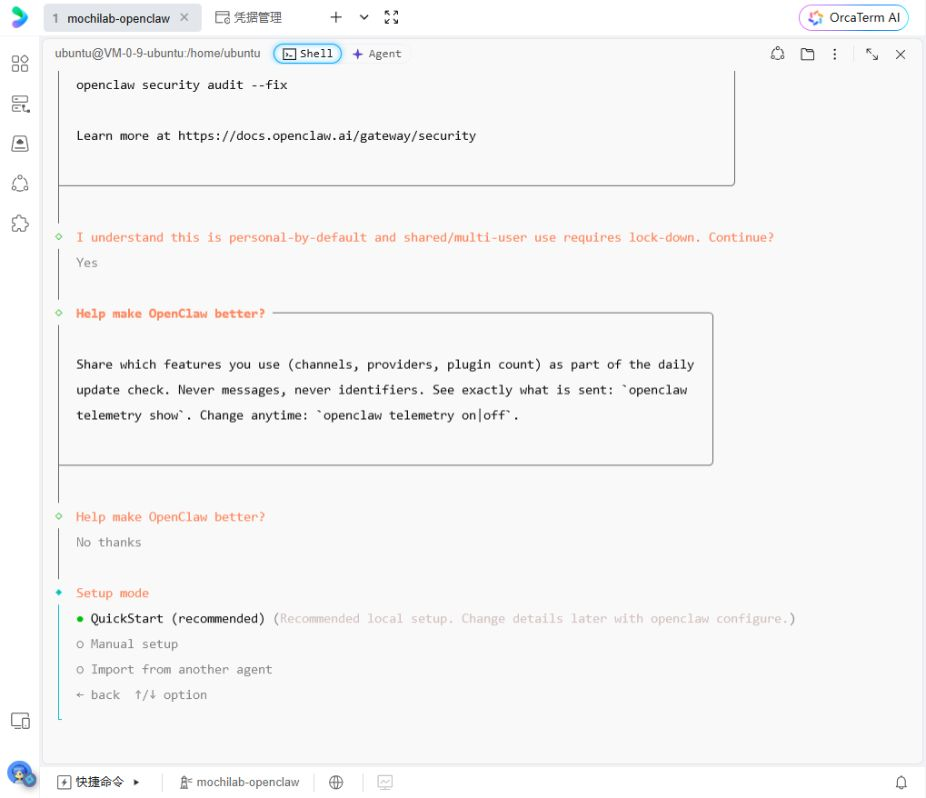Click the 'No thanks' answer text

(109, 542)
